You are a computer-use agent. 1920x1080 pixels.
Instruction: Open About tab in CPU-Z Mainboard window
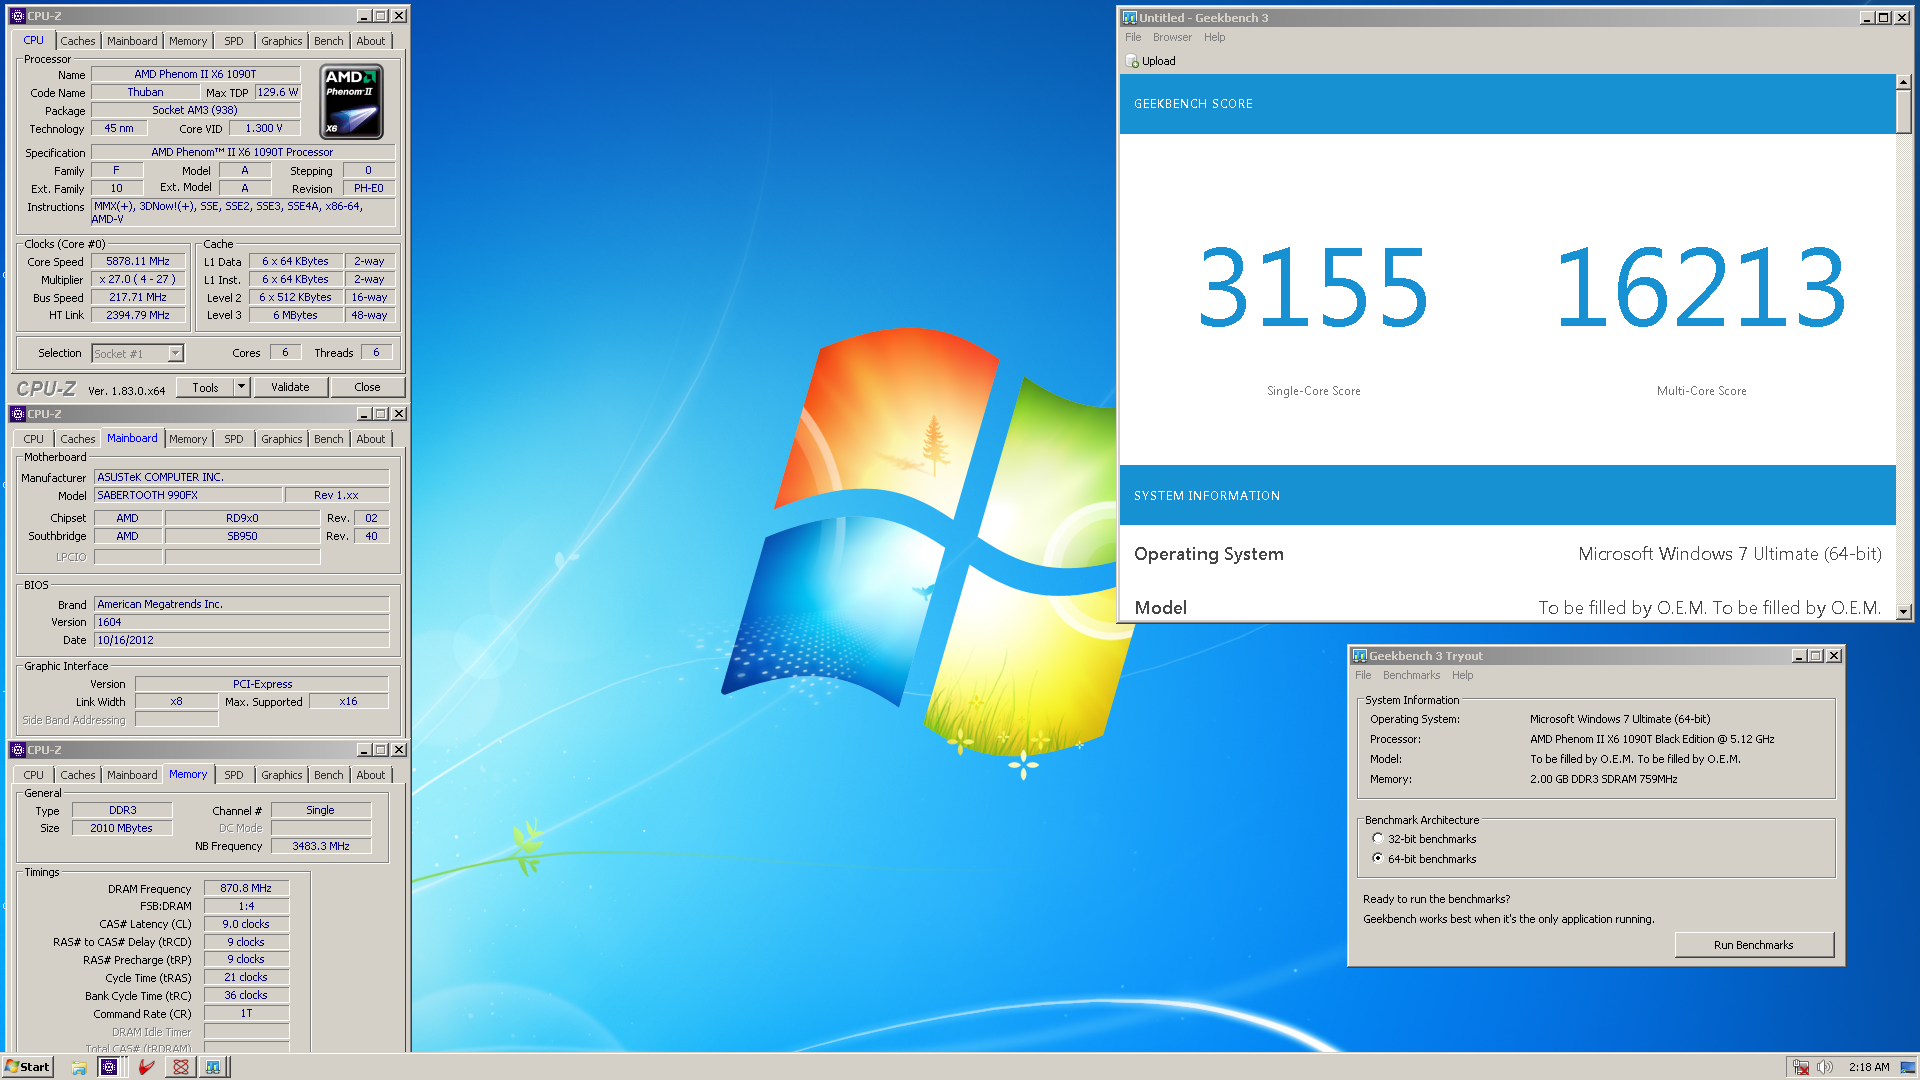pos(370,439)
